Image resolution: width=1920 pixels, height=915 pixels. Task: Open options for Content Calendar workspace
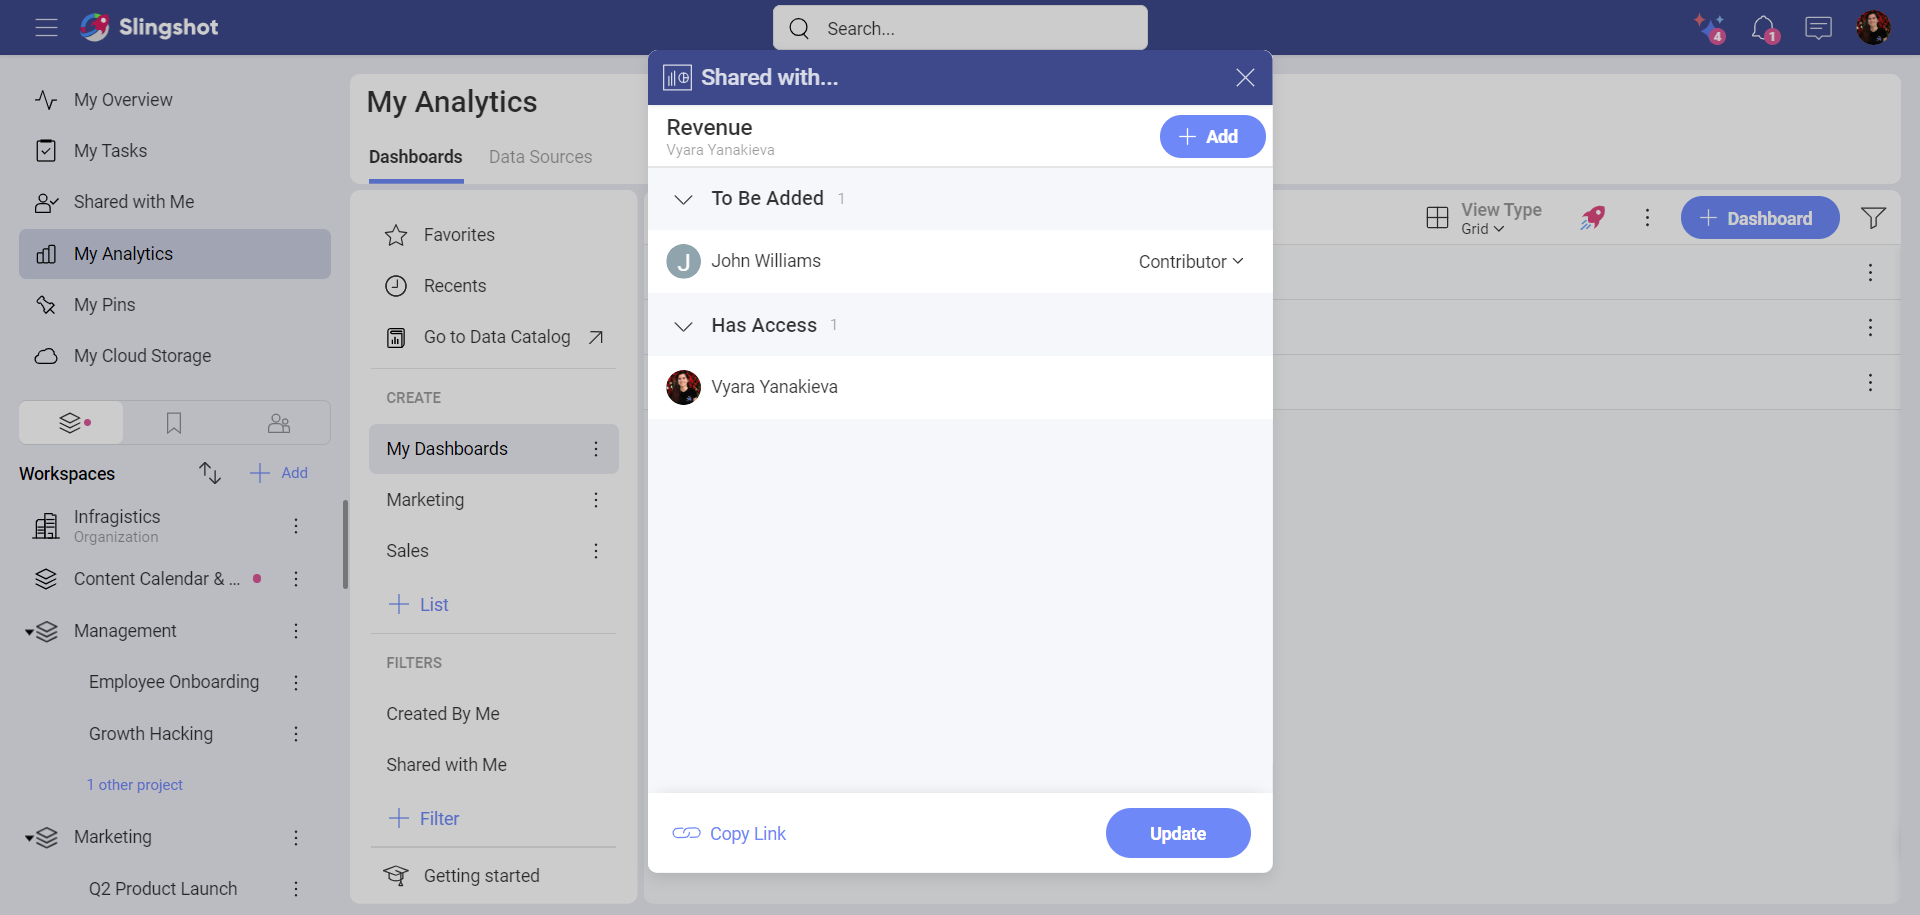(296, 579)
